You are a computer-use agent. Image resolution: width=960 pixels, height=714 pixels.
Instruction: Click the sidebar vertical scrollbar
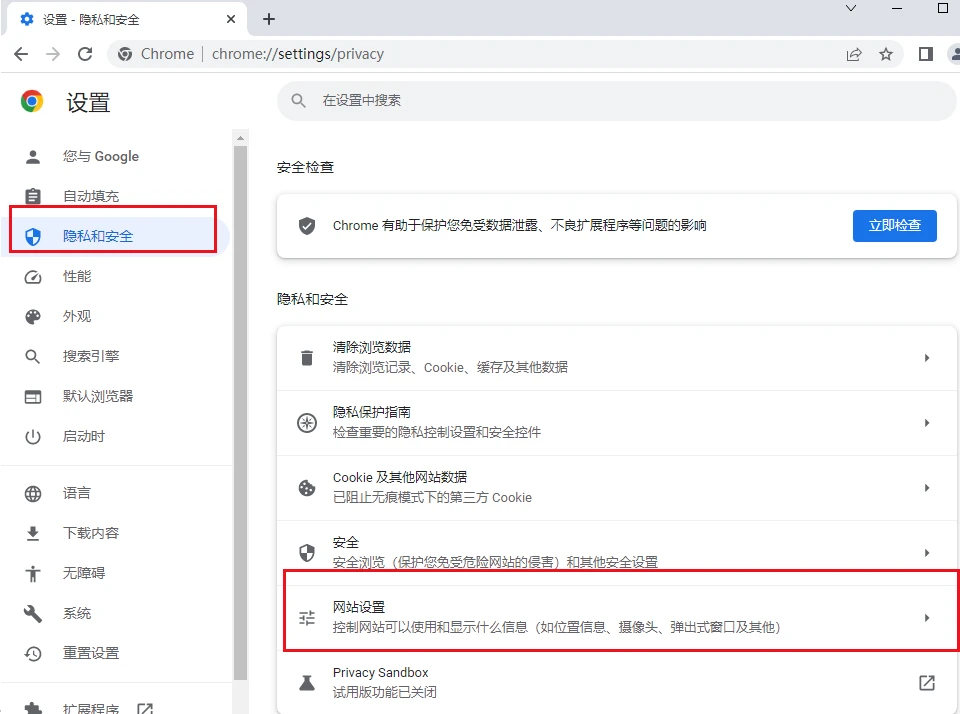tap(240, 400)
